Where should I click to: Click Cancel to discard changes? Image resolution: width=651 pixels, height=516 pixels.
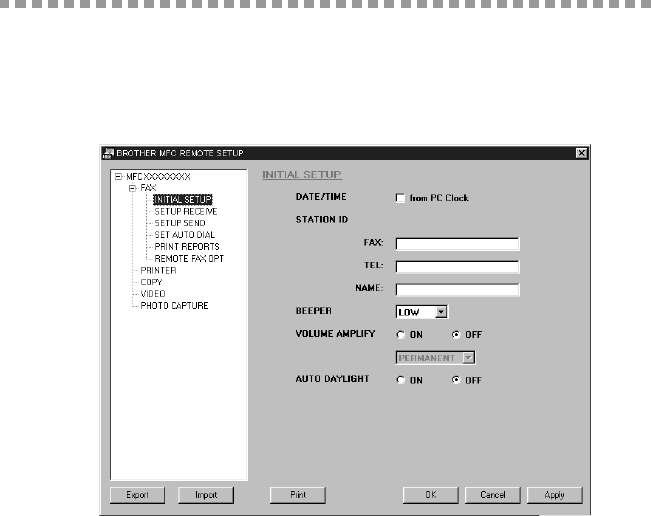[x=492, y=495]
